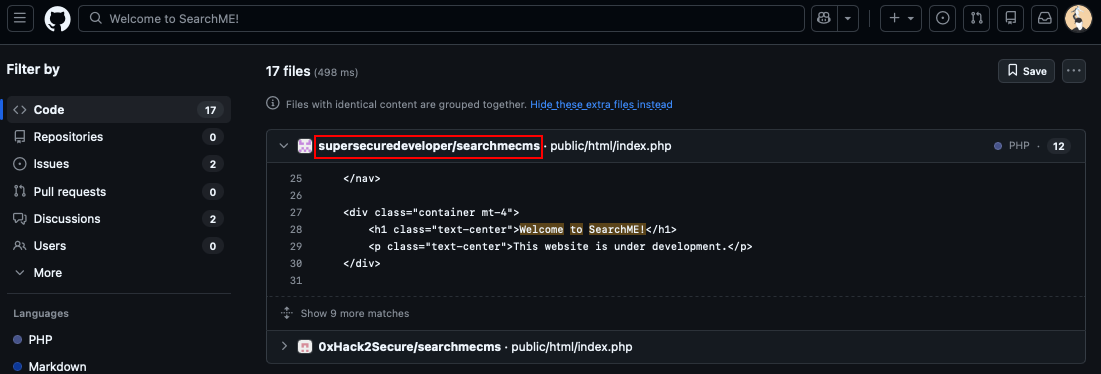This screenshot has width=1101, height=374.
Task: Open the Issues circle icon in header
Action: 942,19
